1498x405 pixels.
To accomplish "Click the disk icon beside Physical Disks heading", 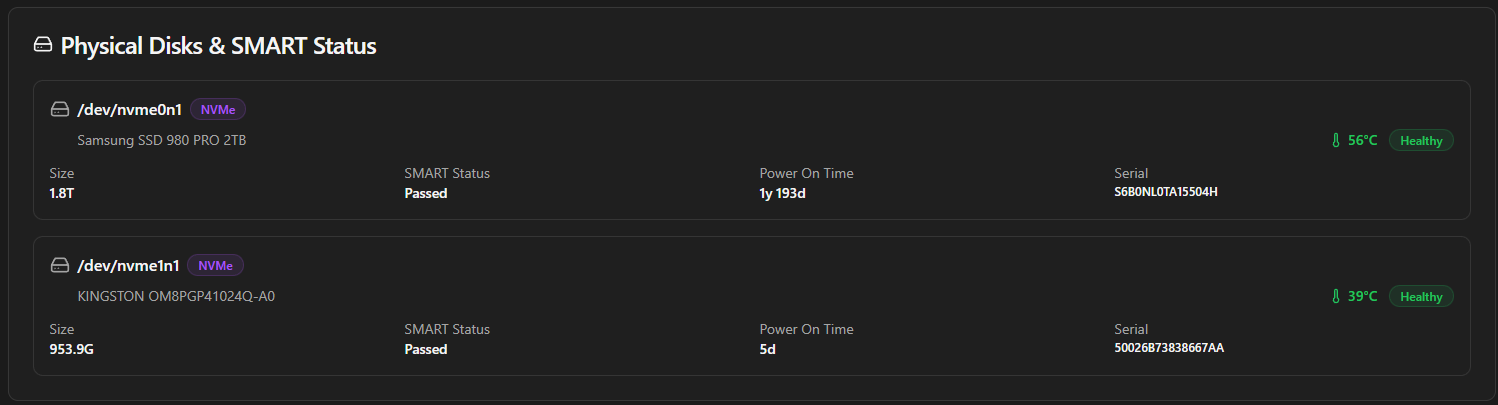I will [42, 45].
